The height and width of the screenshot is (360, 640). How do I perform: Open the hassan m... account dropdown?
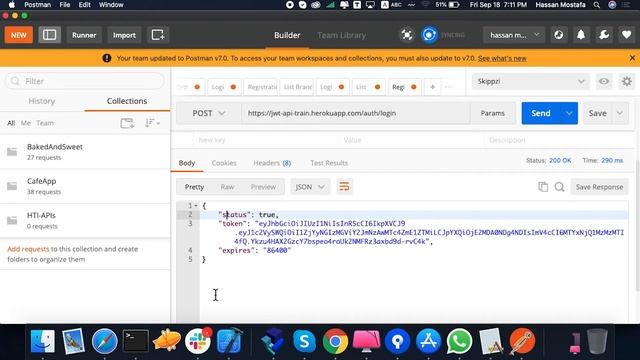click(514, 35)
